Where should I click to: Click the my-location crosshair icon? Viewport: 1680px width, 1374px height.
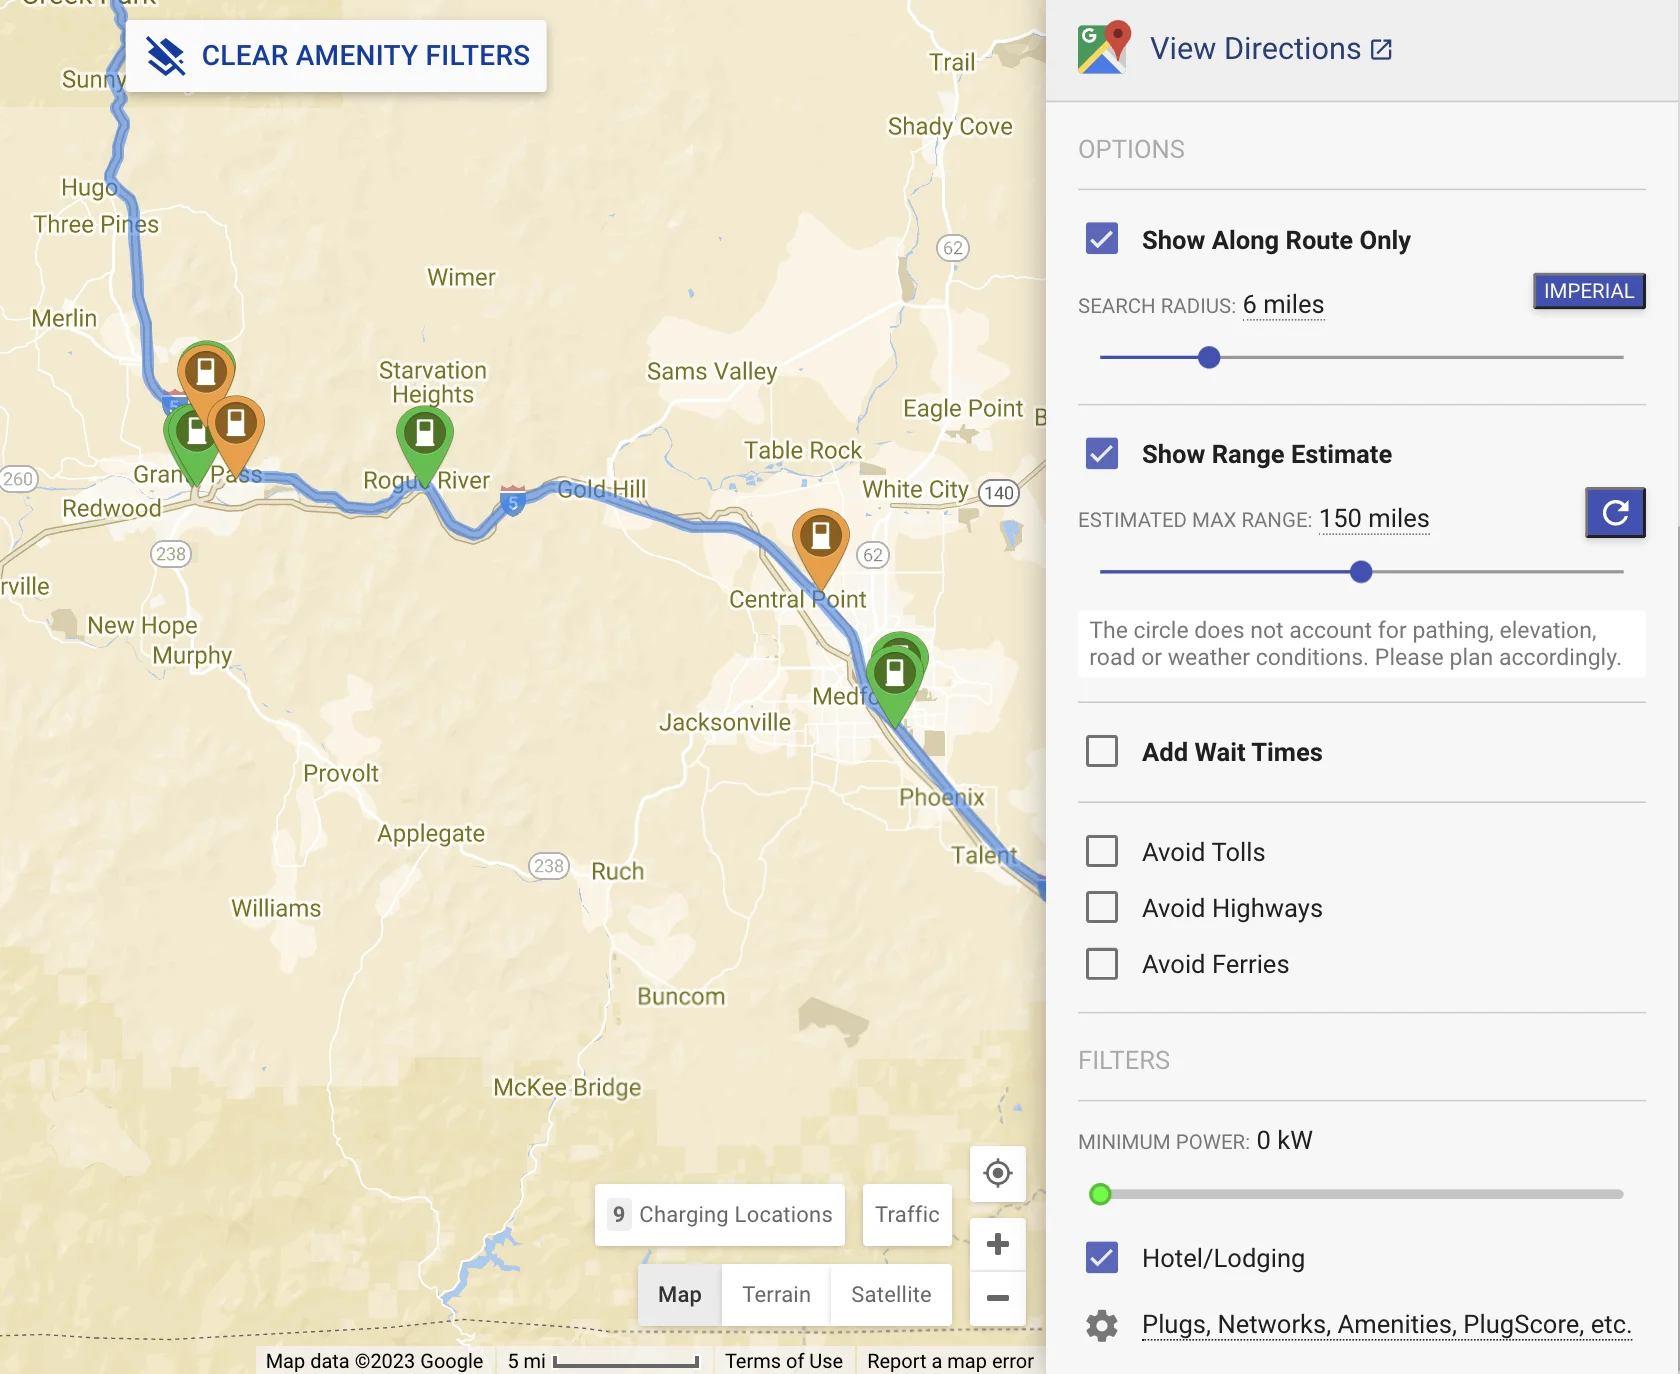998,1173
